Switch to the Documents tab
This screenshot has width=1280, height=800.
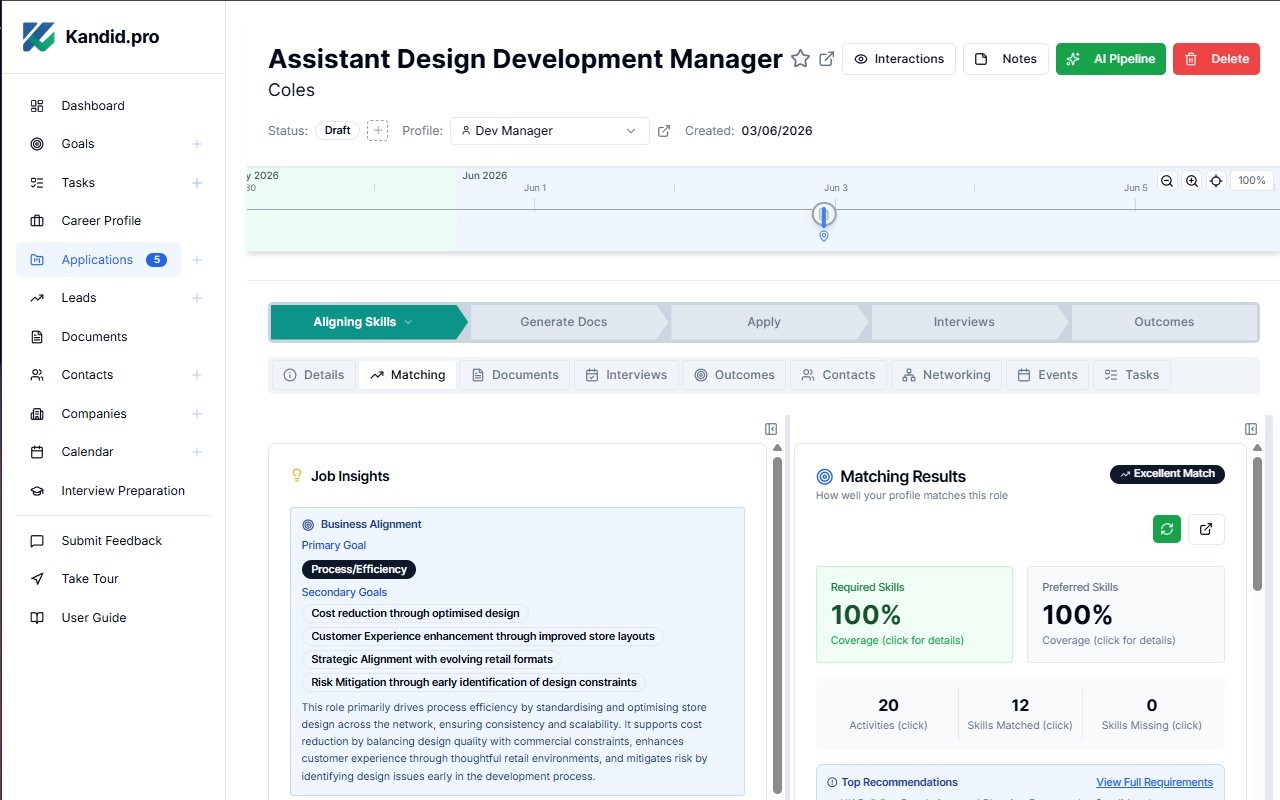pos(515,375)
